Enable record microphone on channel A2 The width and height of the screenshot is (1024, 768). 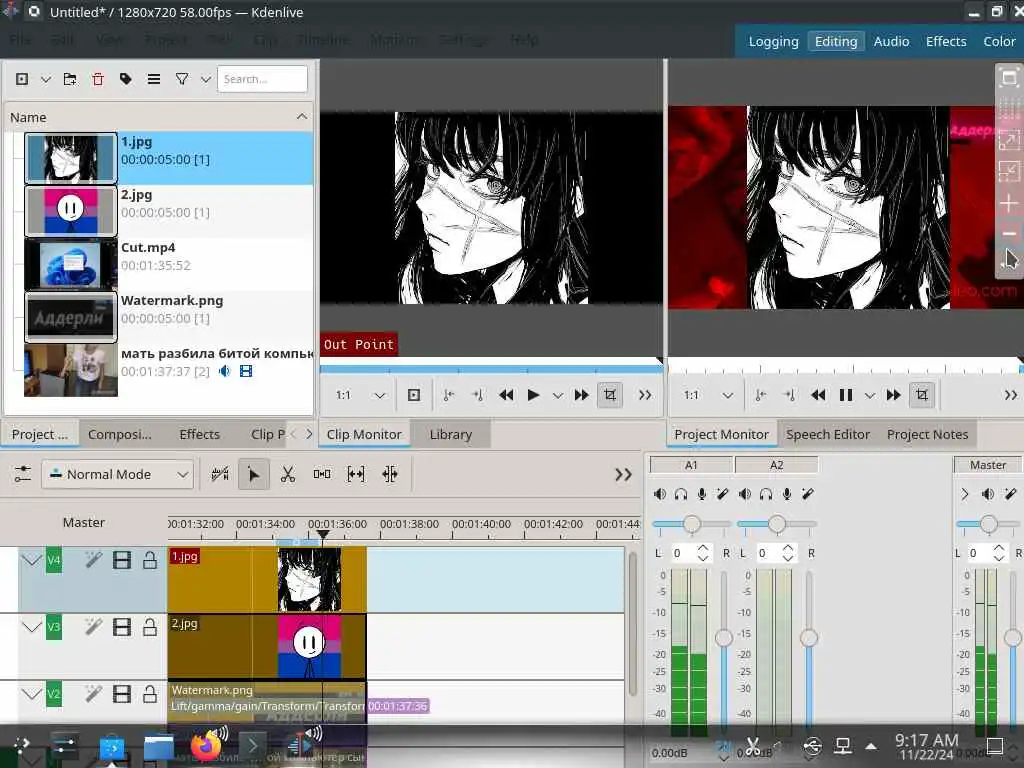point(787,494)
